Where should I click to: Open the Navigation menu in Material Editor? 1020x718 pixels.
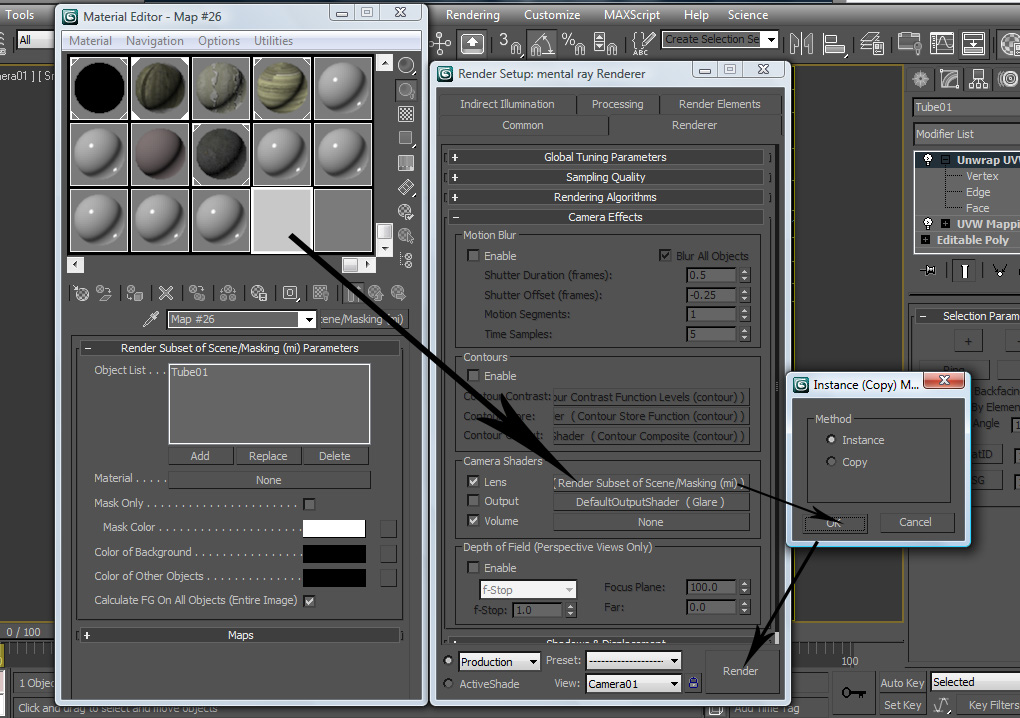tap(155, 41)
